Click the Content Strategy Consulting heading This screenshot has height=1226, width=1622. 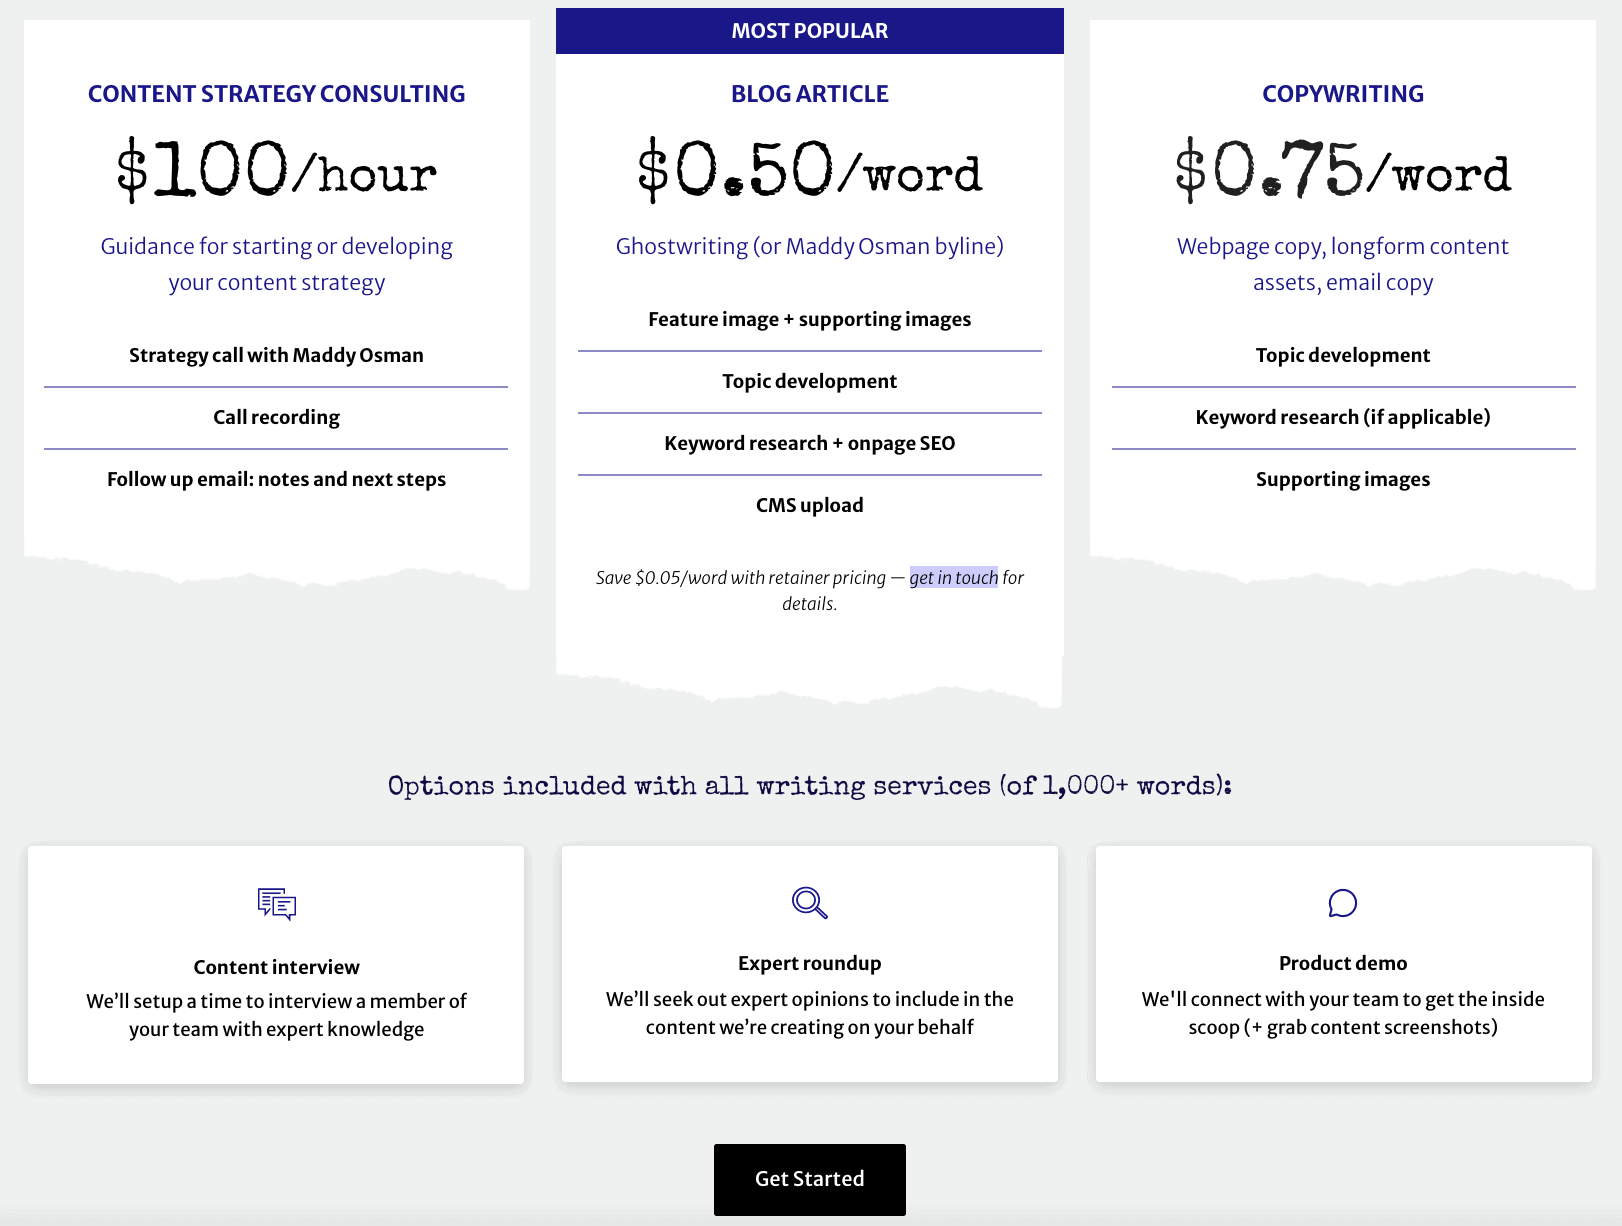(x=276, y=93)
